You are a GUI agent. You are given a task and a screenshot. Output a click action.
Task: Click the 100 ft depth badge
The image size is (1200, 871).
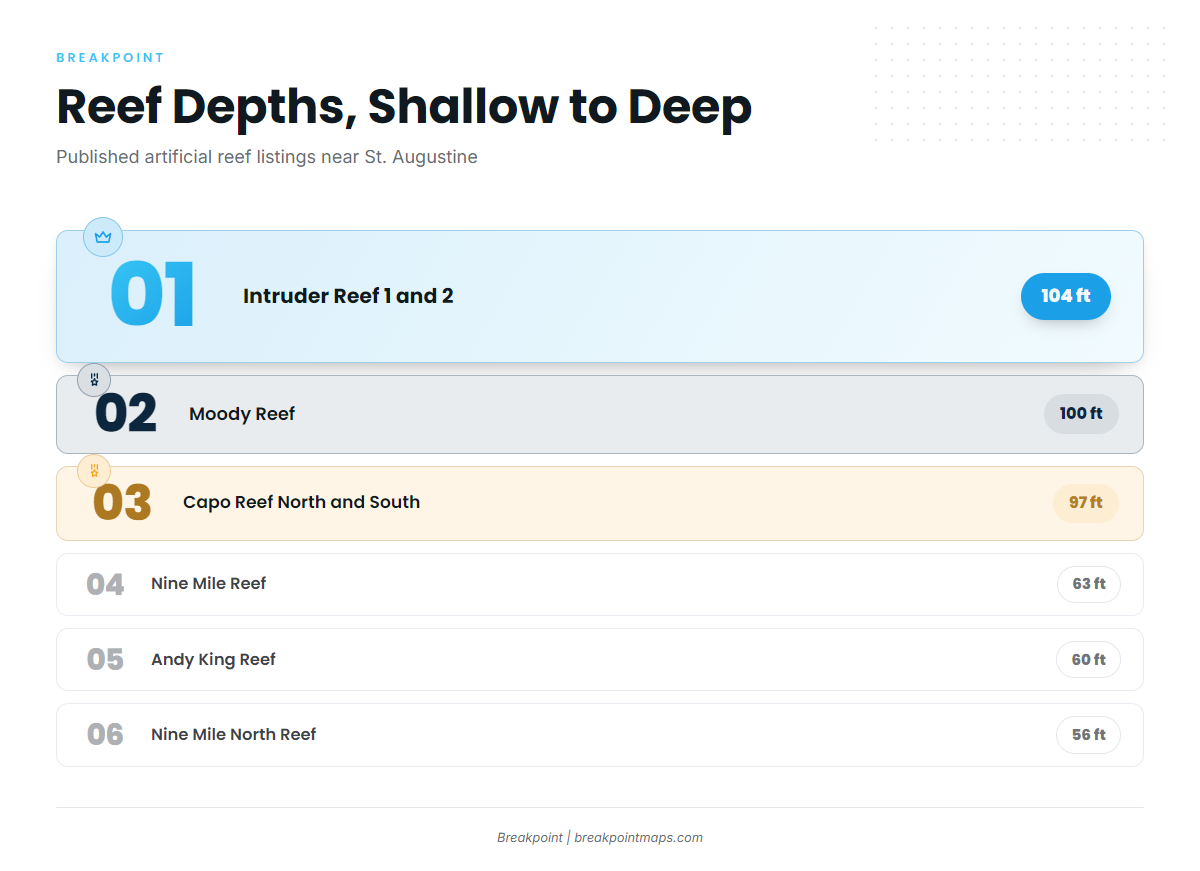point(1081,413)
